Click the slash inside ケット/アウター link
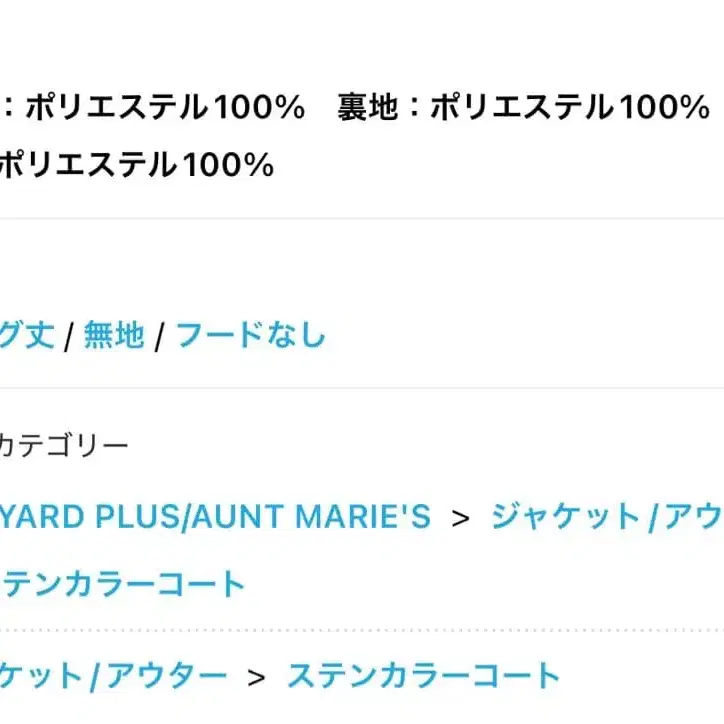The height and width of the screenshot is (724, 724). pyautogui.click(x=92, y=677)
